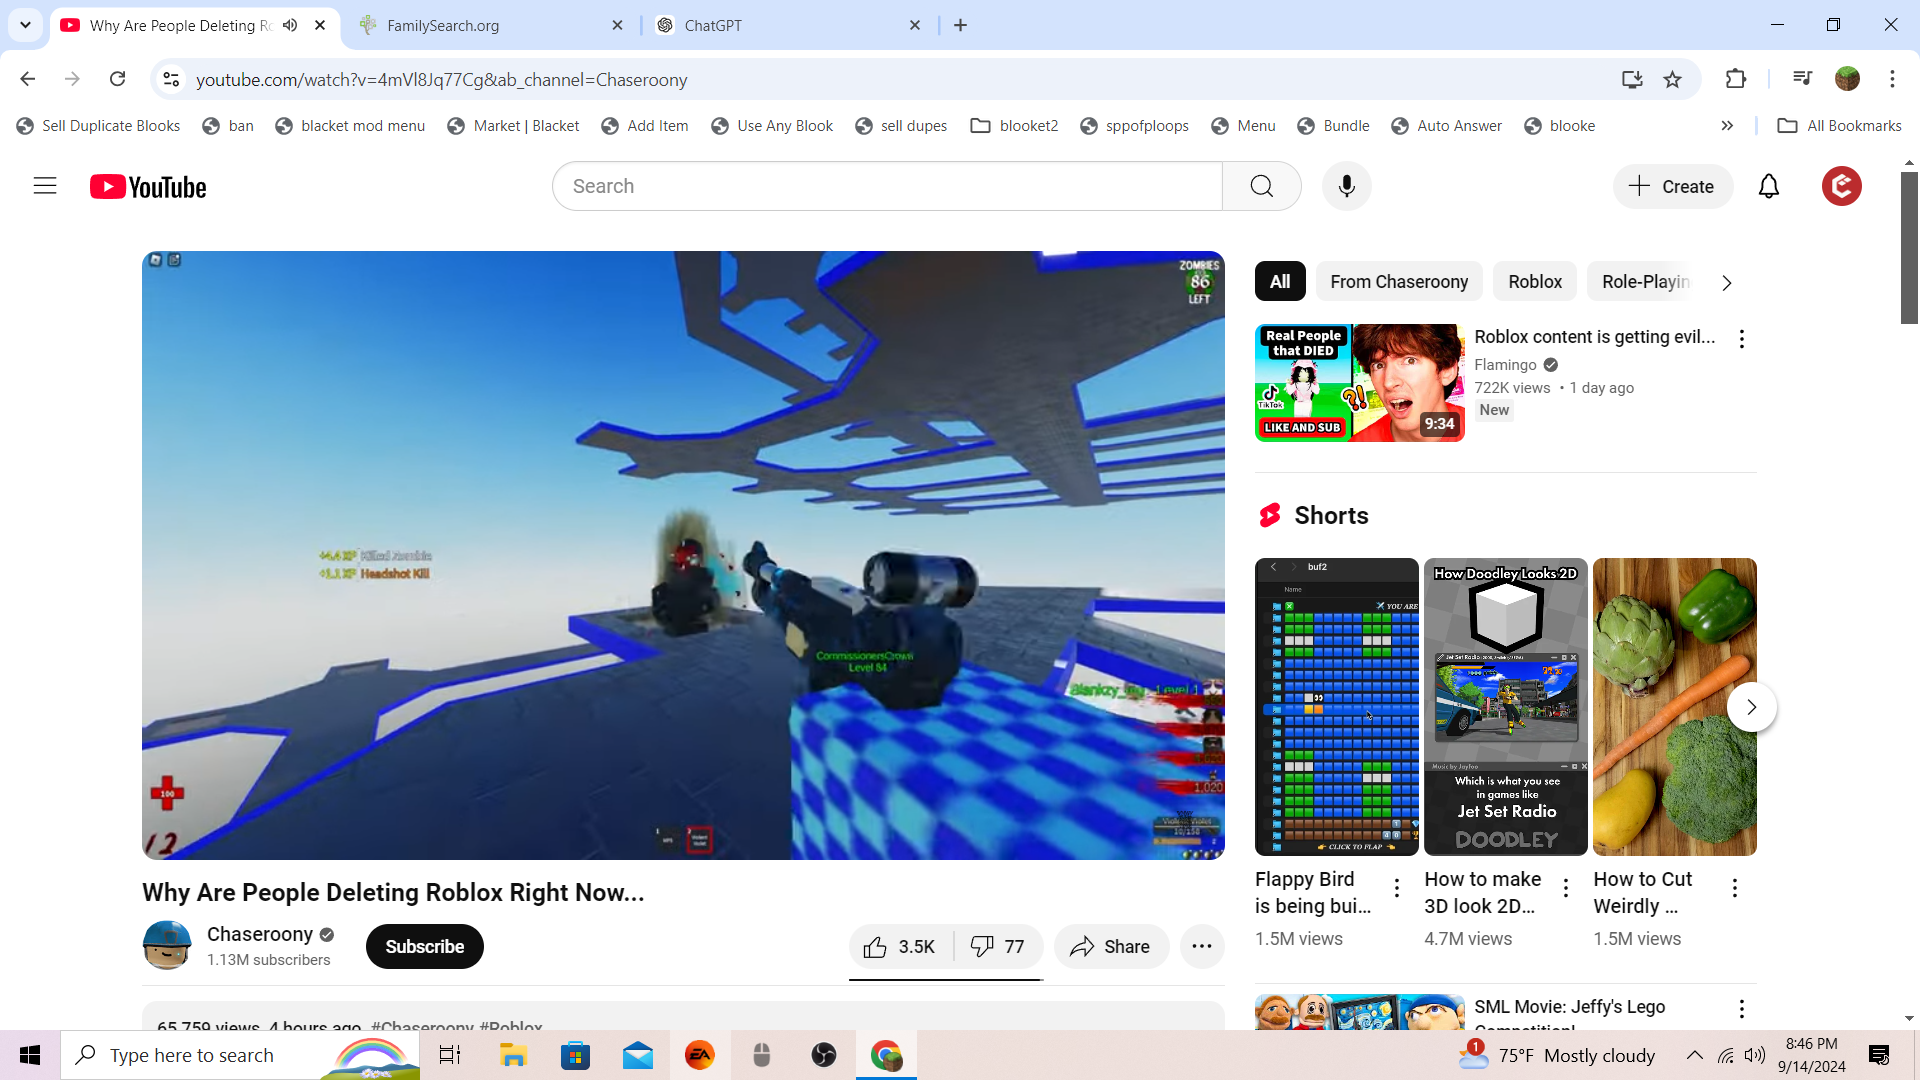
Task: Click the voice search microphone icon
Action: tap(1346, 186)
